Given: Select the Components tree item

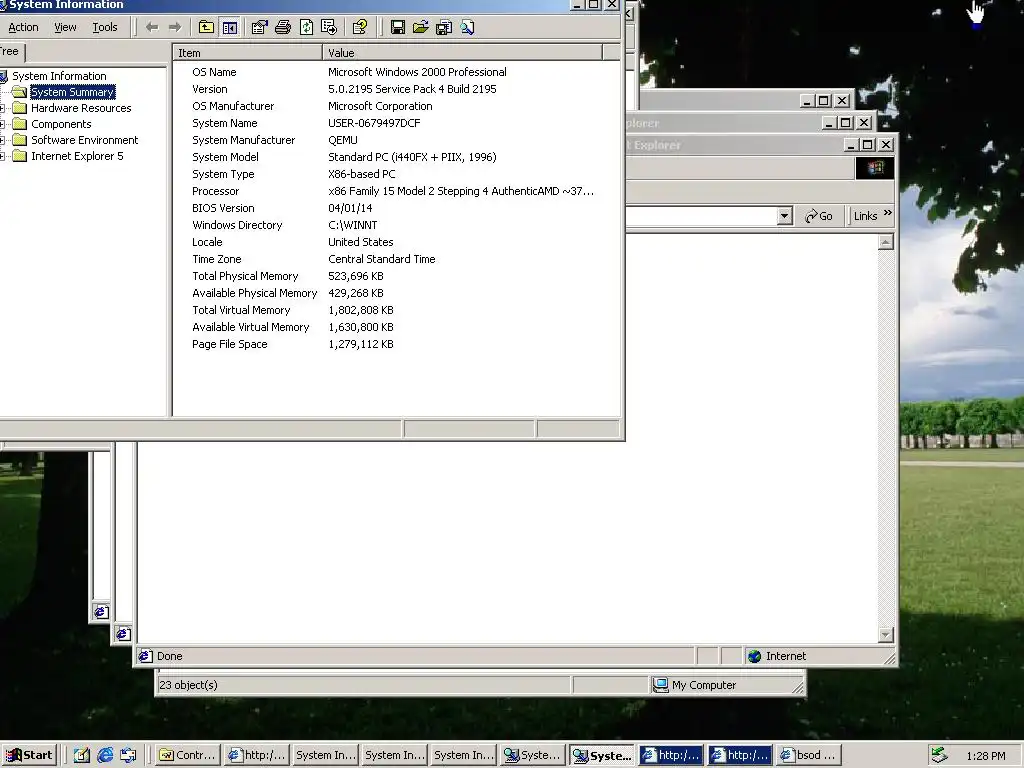Looking at the screenshot, I should (61, 124).
